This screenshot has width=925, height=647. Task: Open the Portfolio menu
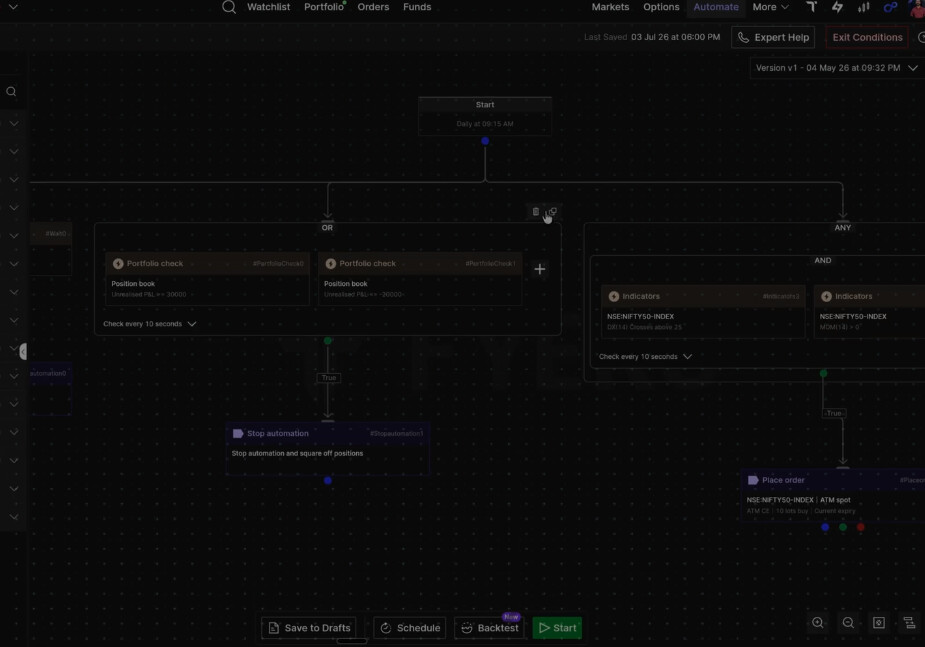click(324, 7)
